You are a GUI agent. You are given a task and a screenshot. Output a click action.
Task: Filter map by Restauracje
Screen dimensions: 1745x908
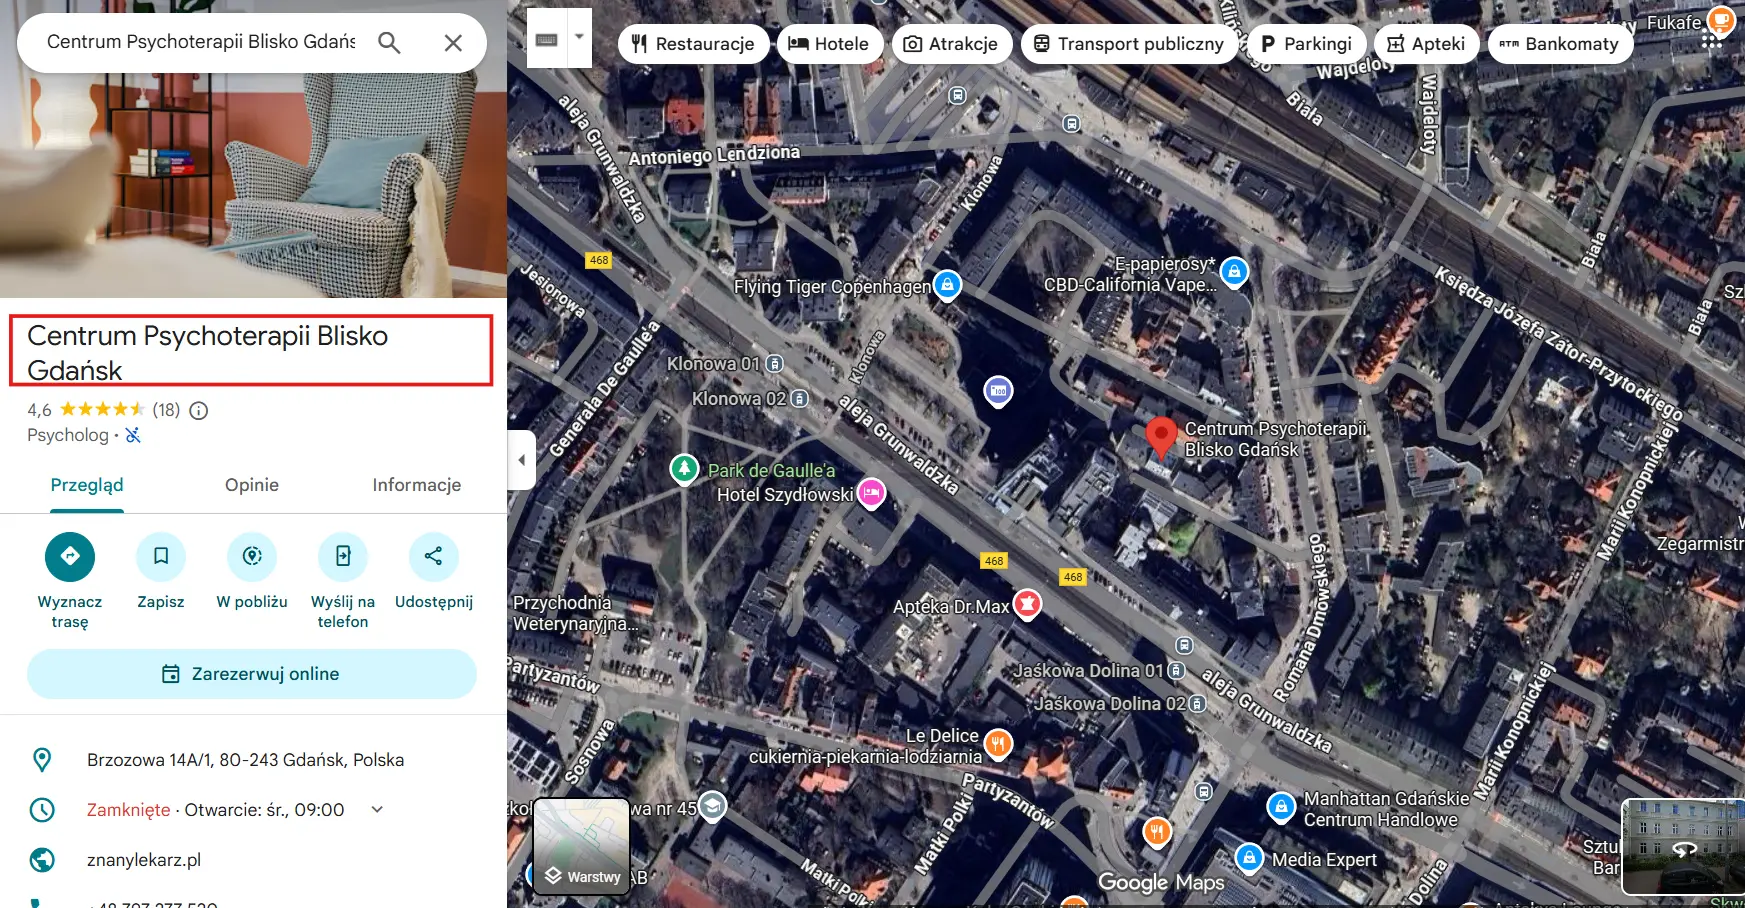pyautogui.click(x=693, y=44)
